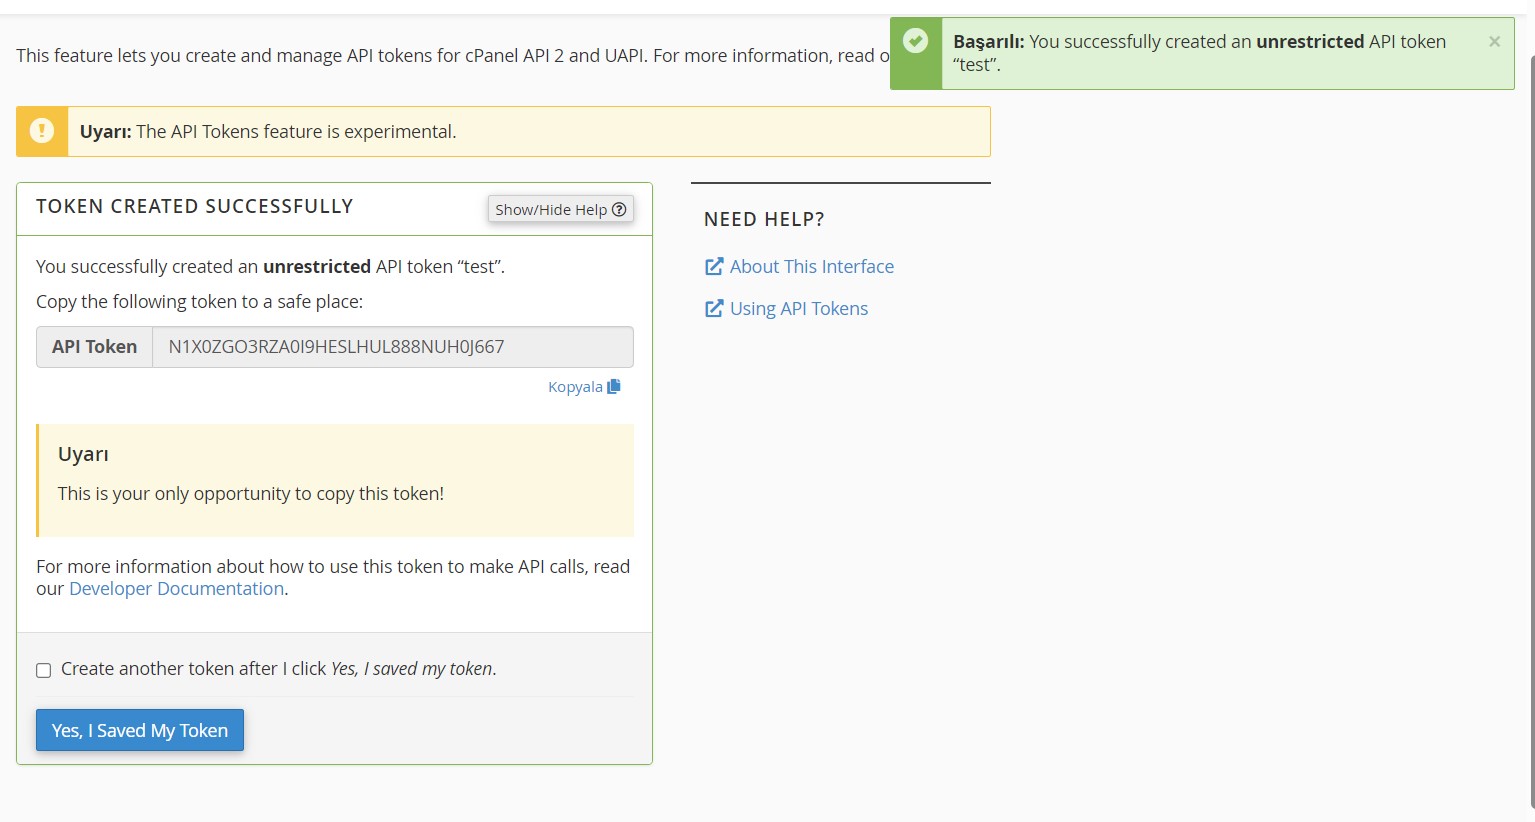The height and width of the screenshot is (822, 1535).
Task: Click the Kopyala text link
Action: (x=575, y=387)
